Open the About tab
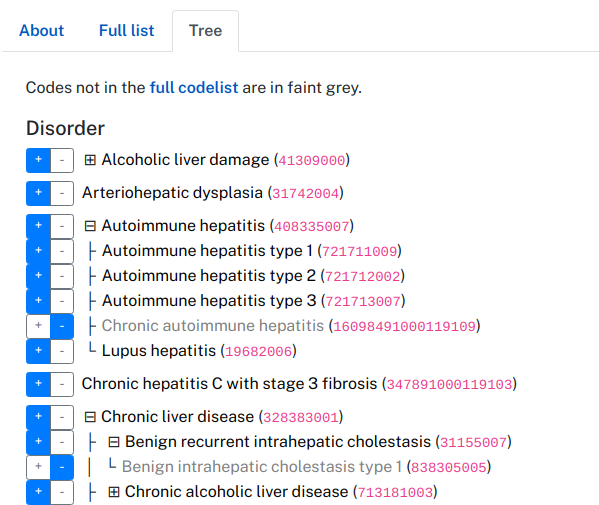The image size is (599, 505). (x=42, y=31)
